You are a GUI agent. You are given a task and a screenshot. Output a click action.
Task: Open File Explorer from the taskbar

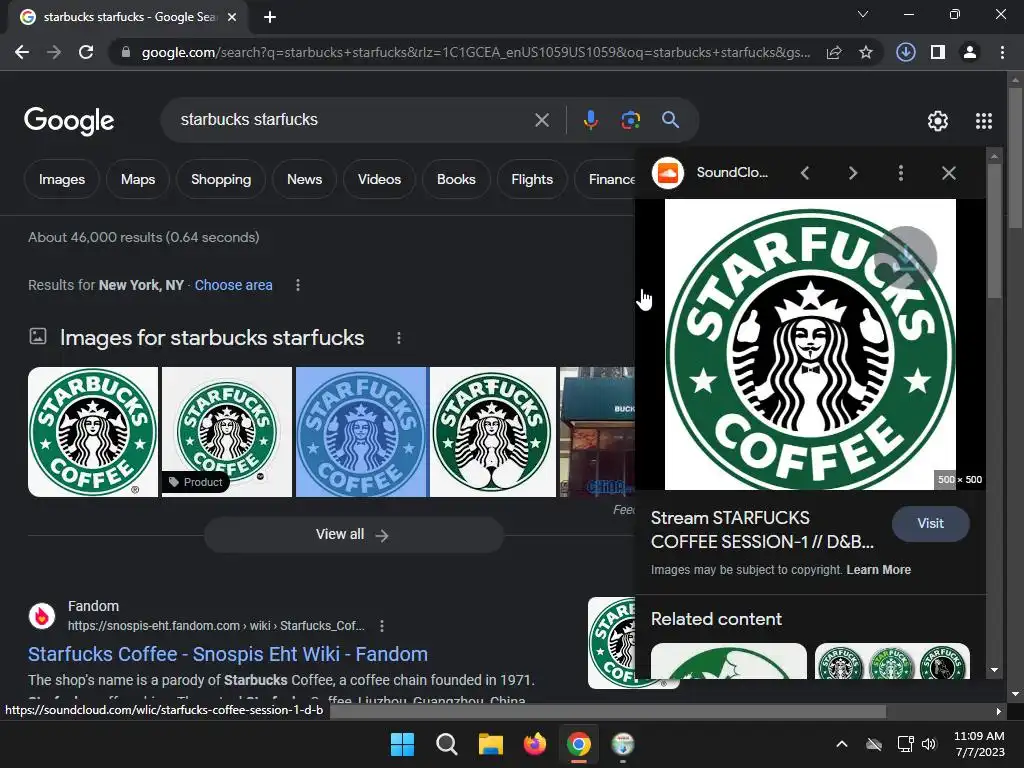tap(490, 744)
